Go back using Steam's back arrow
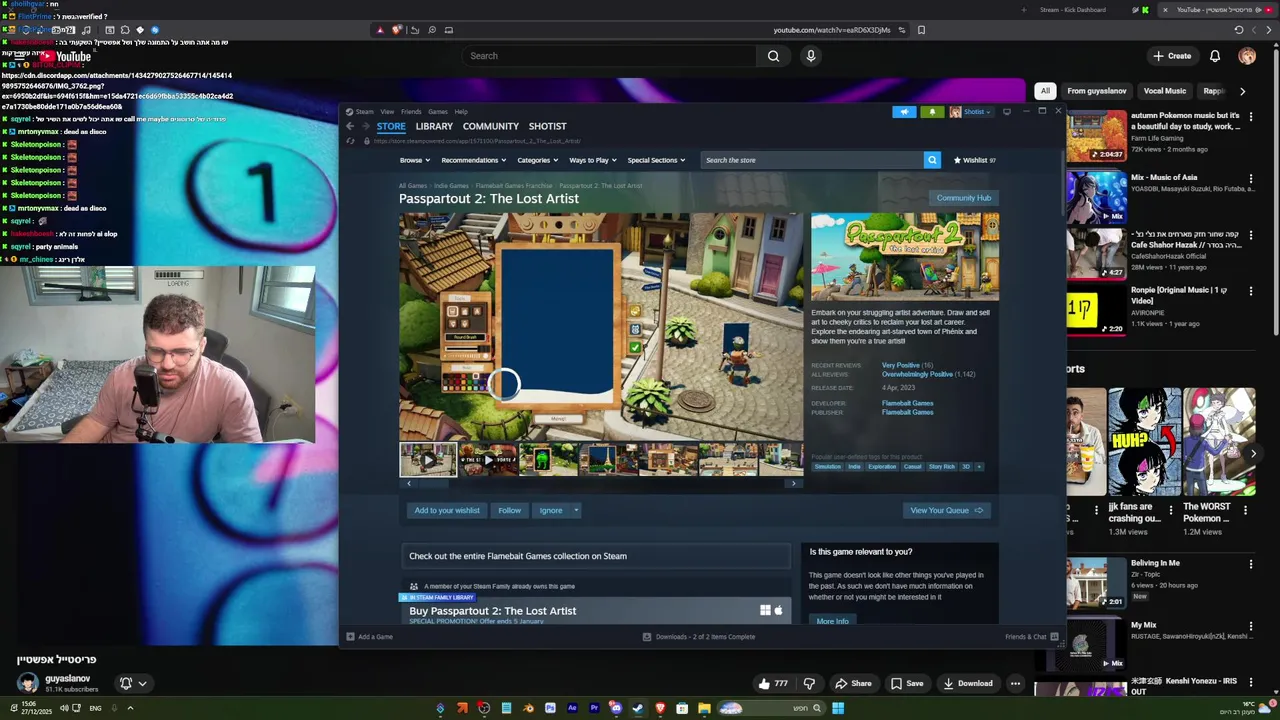This screenshot has height=720, width=1280. [x=350, y=126]
